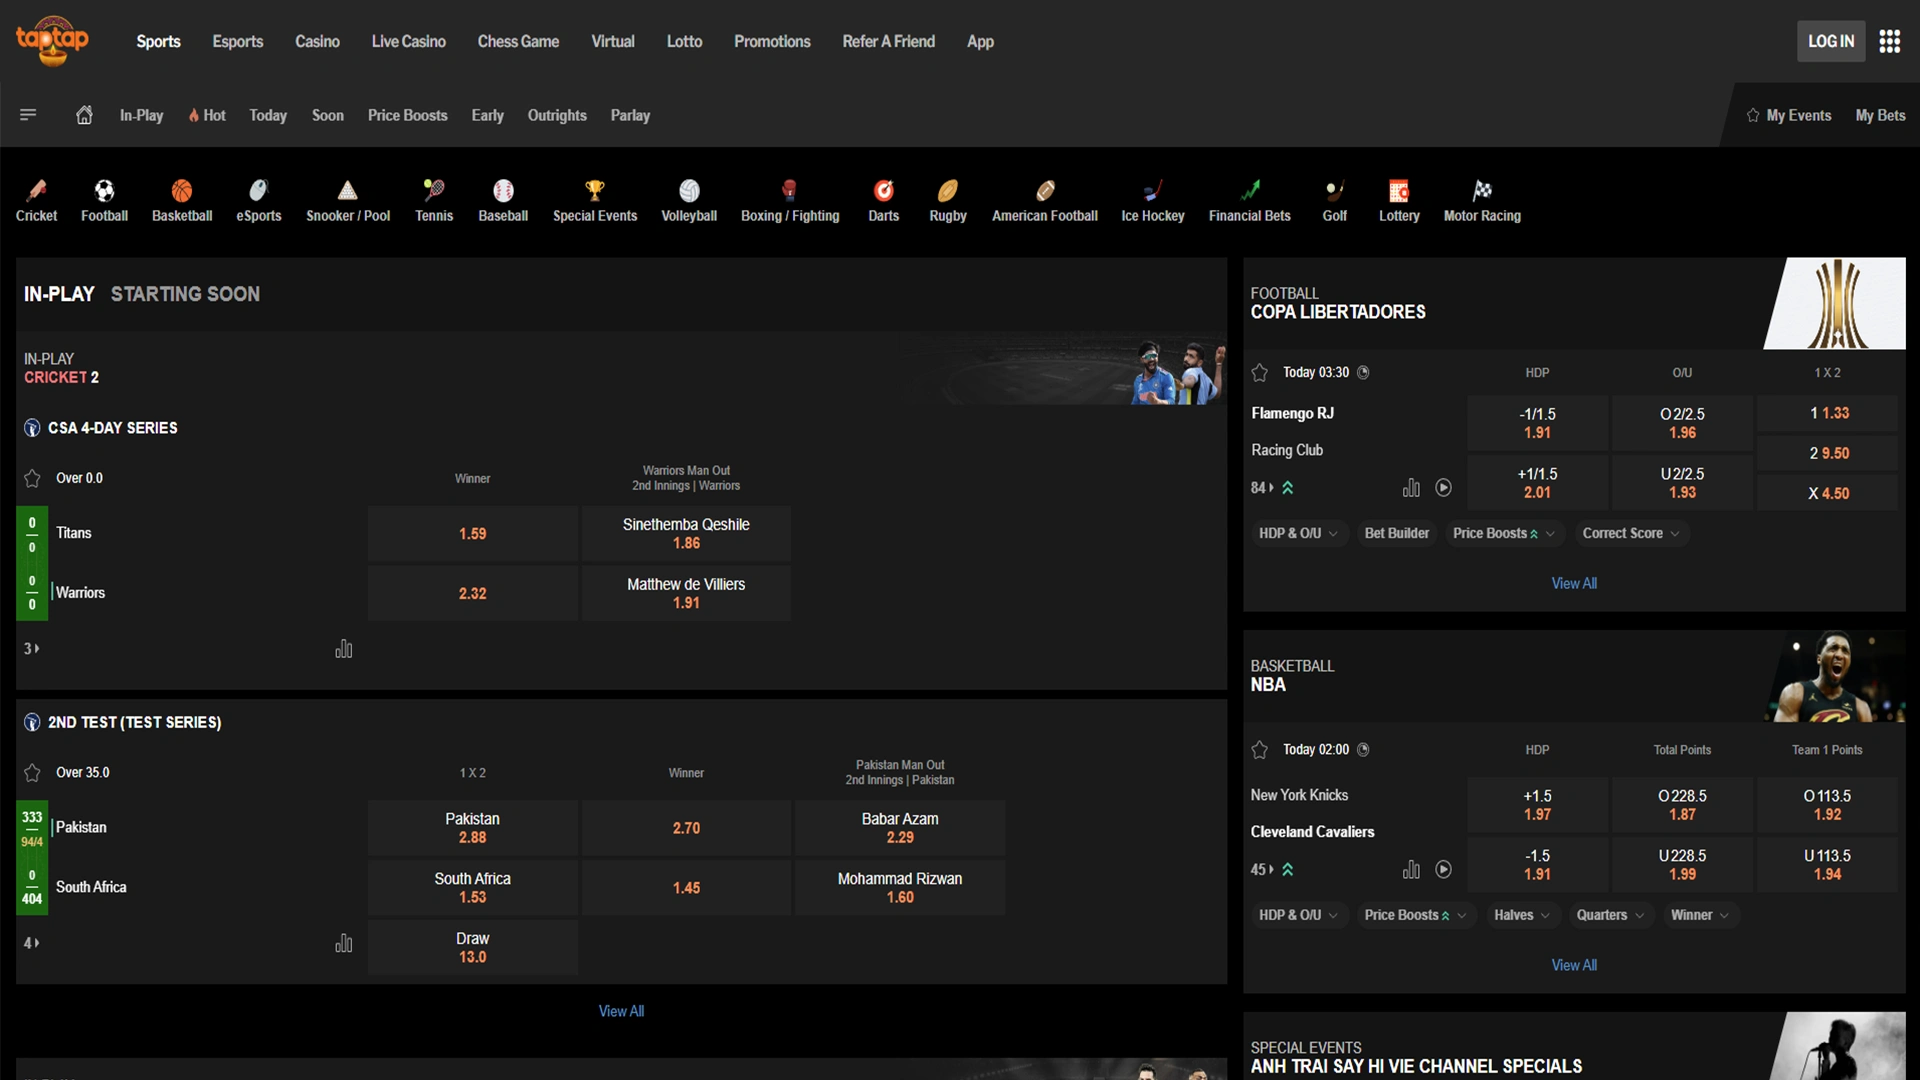Favorite the Knicks vs Cavaliers game star
Image resolution: width=1920 pixels, height=1080 pixels.
(1259, 750)
